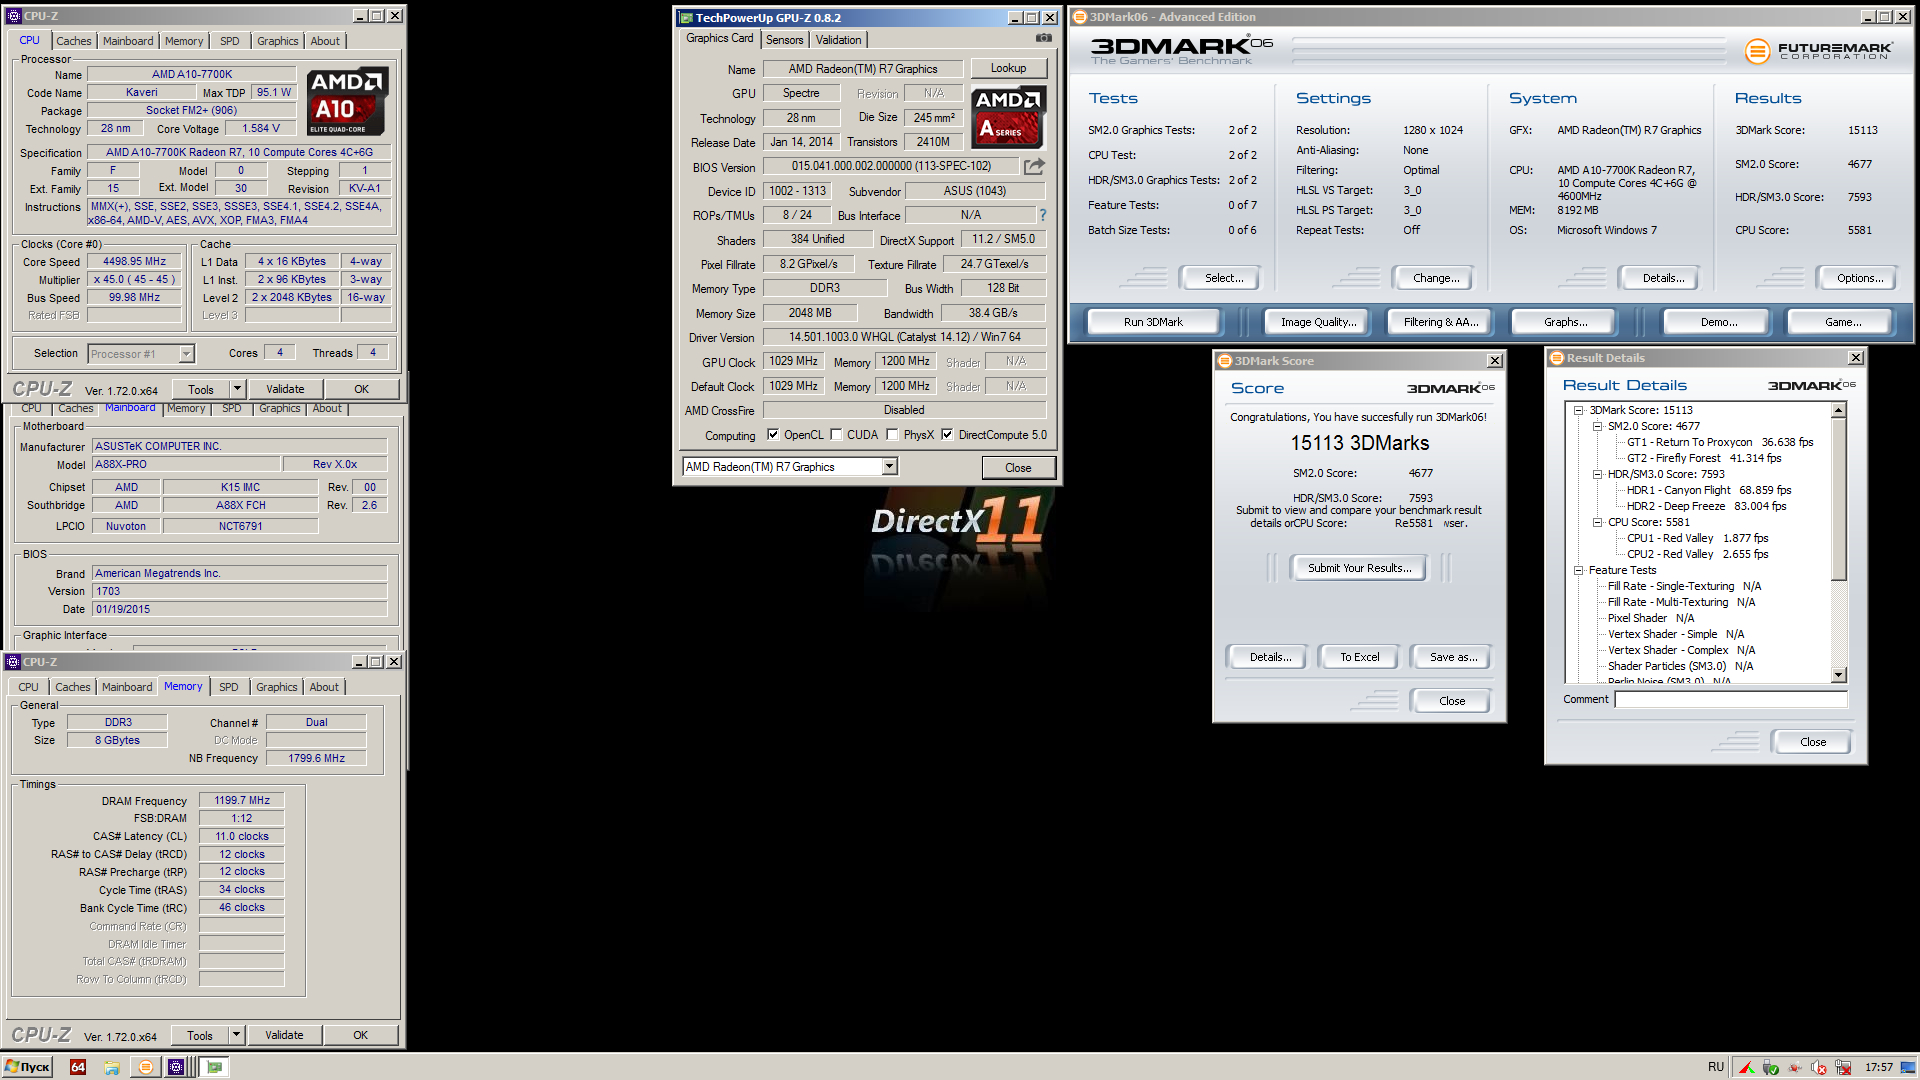Click the muted volume tray icon
The width and height of the screenshot is (1920, 1080).
click(1819, 1067)
